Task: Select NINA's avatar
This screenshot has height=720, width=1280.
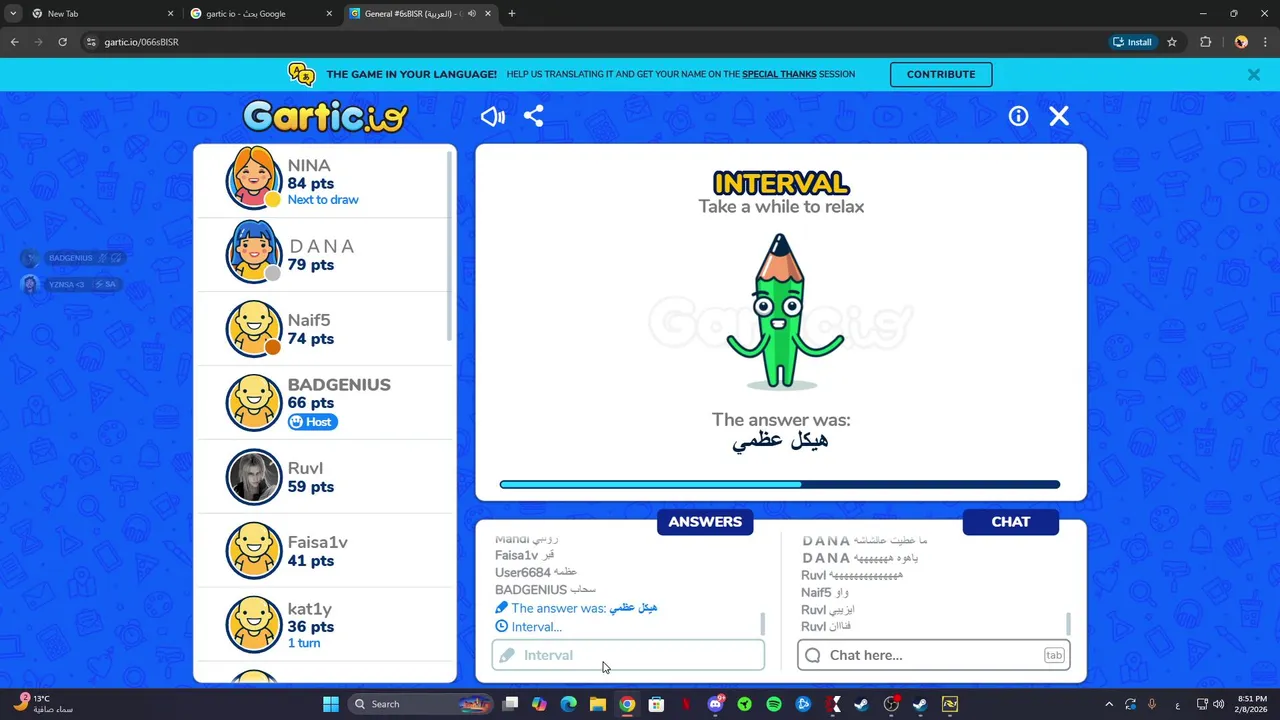Action: tap(254, 178)
